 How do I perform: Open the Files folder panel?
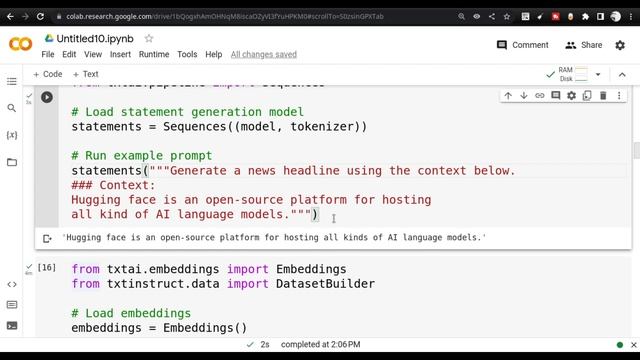coord(12,162)
